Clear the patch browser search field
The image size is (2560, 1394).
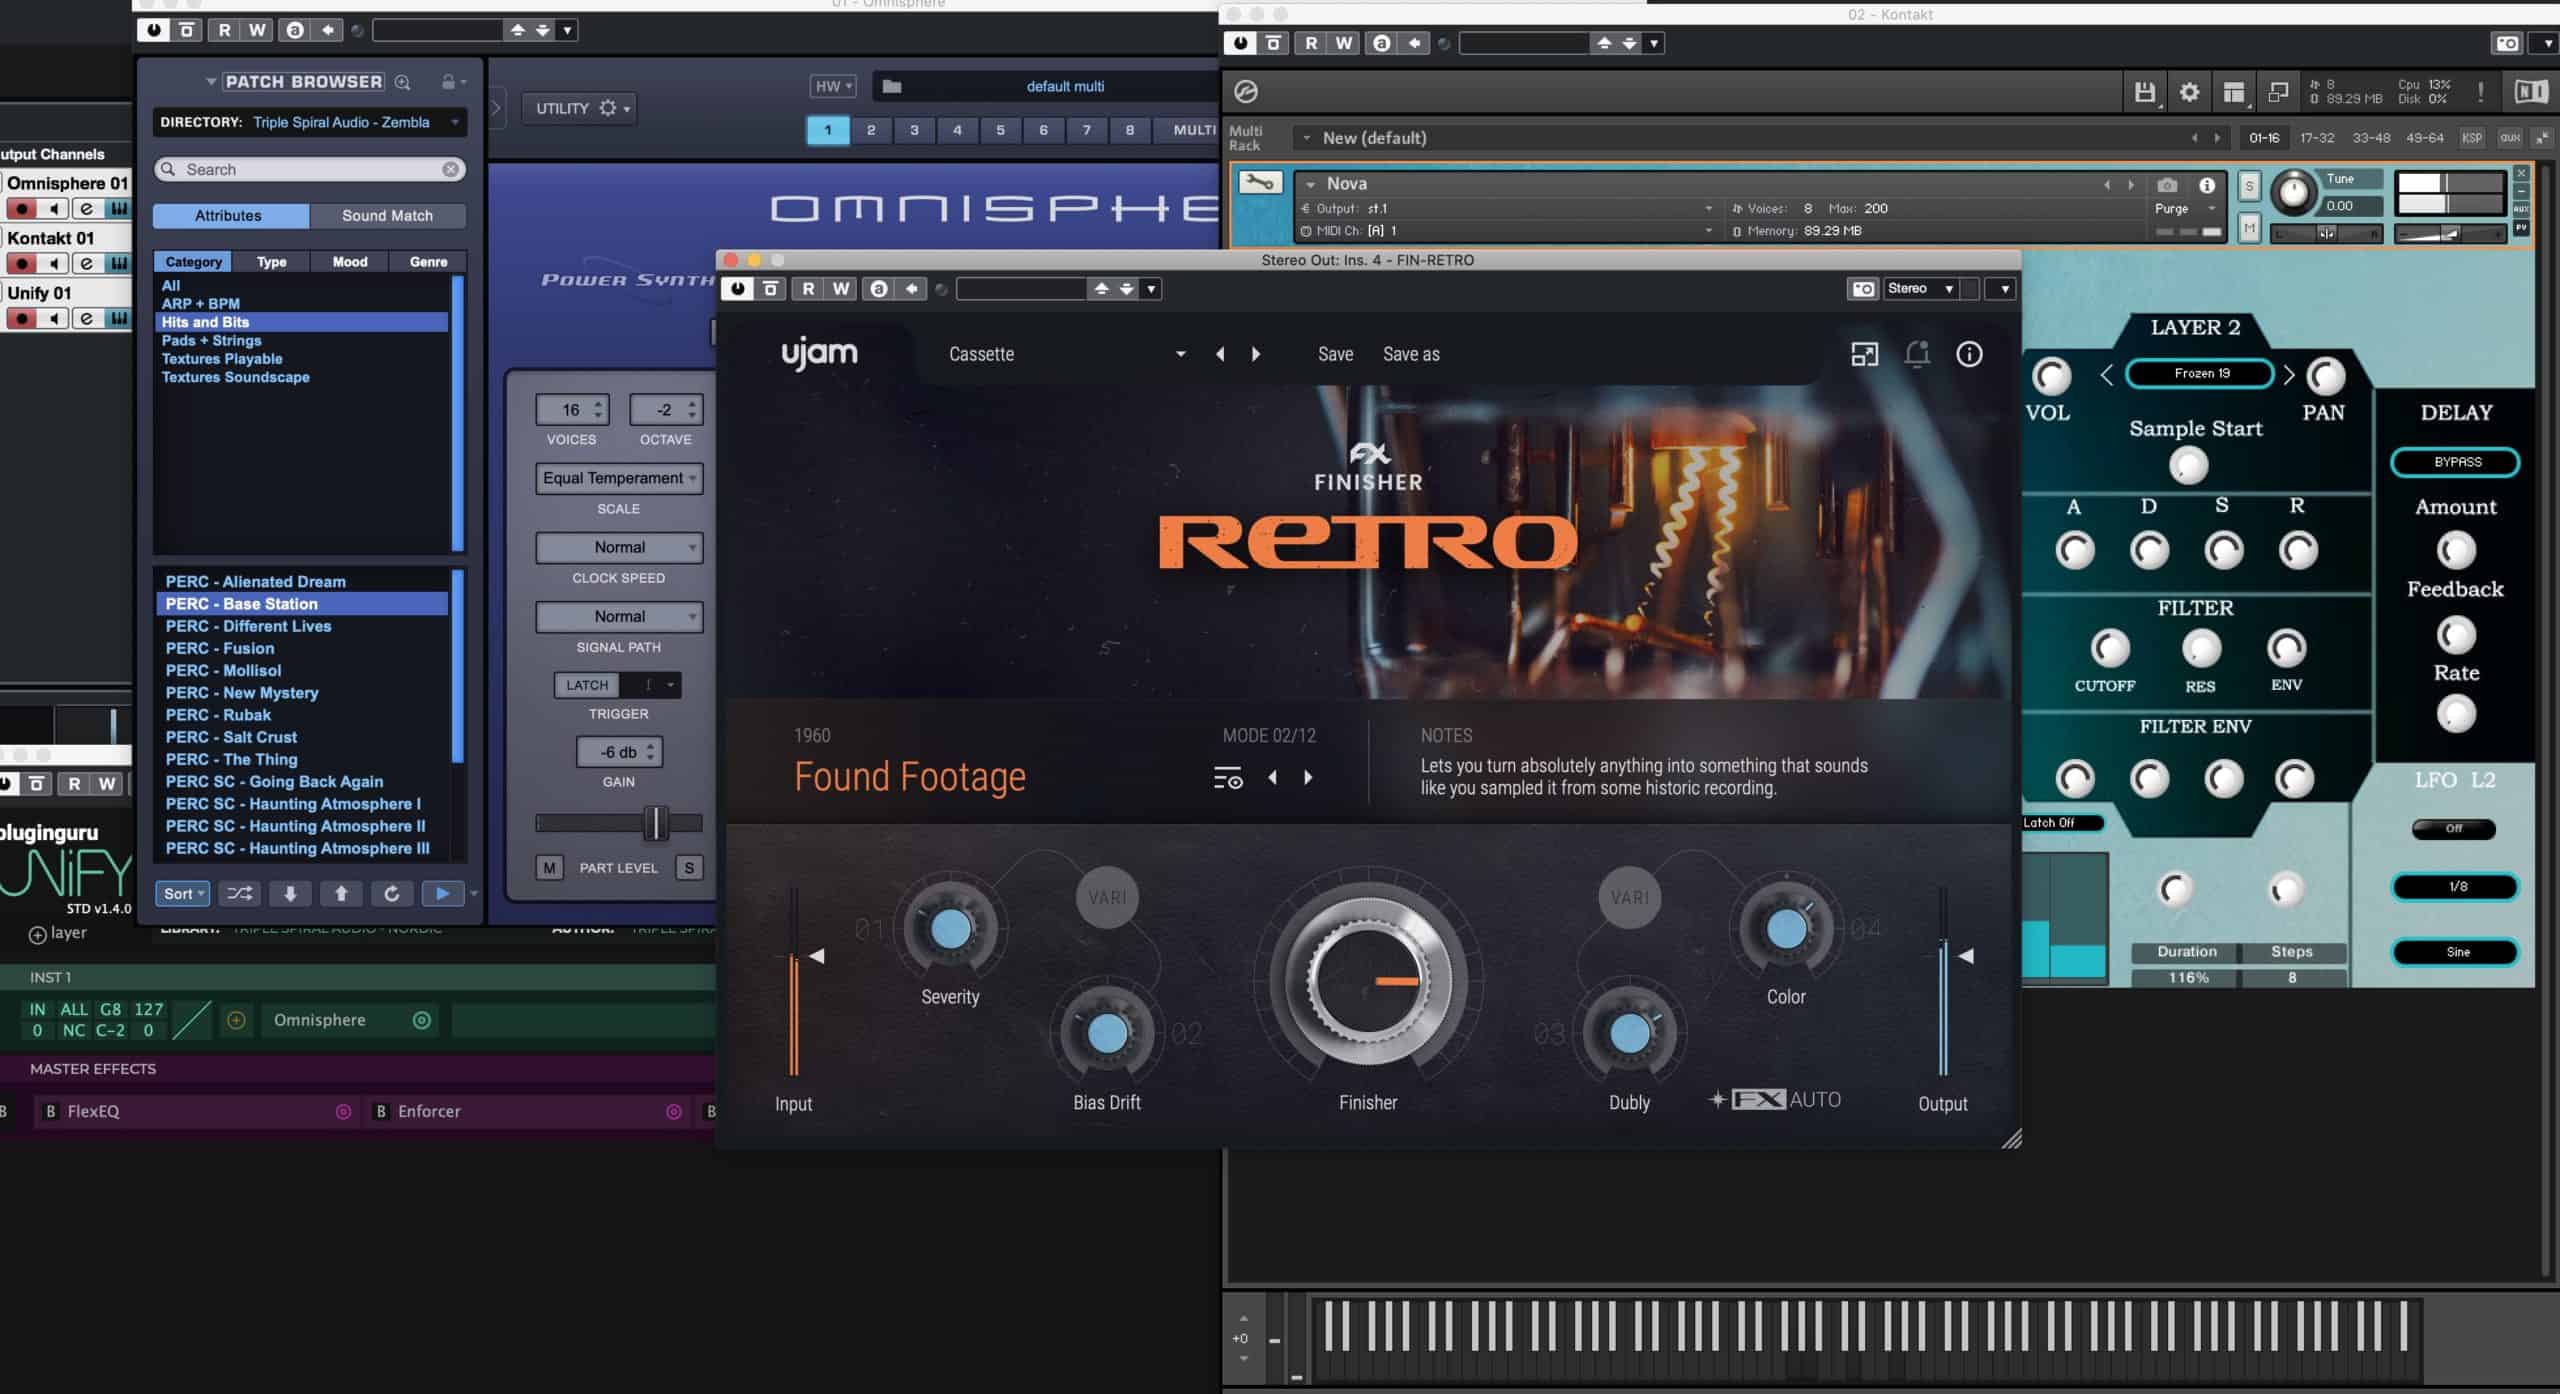[451, 169]
